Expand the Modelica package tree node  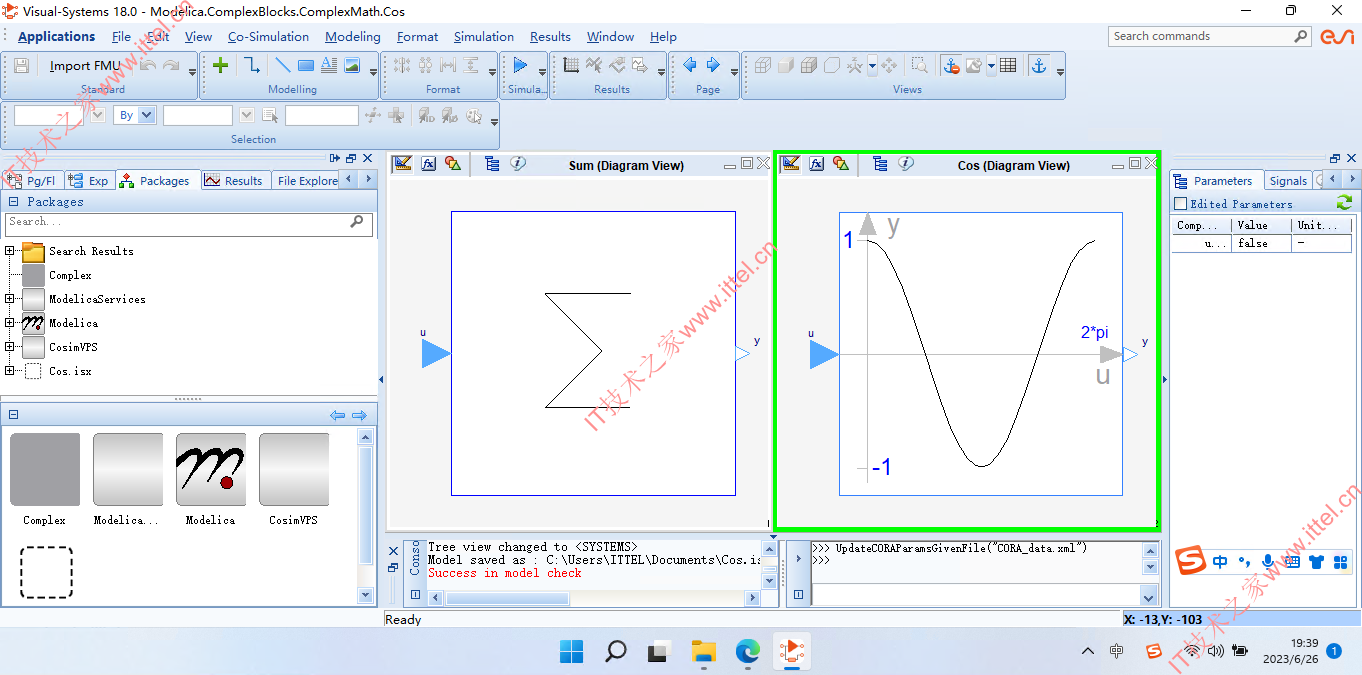tap(10, 323)
